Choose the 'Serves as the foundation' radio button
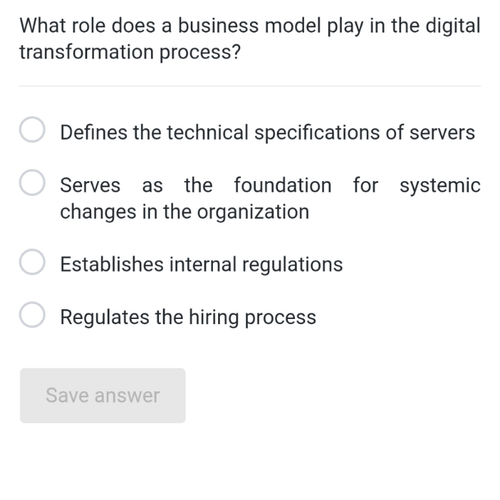Screen dimensions: 500x500 [x=32, y=182]
